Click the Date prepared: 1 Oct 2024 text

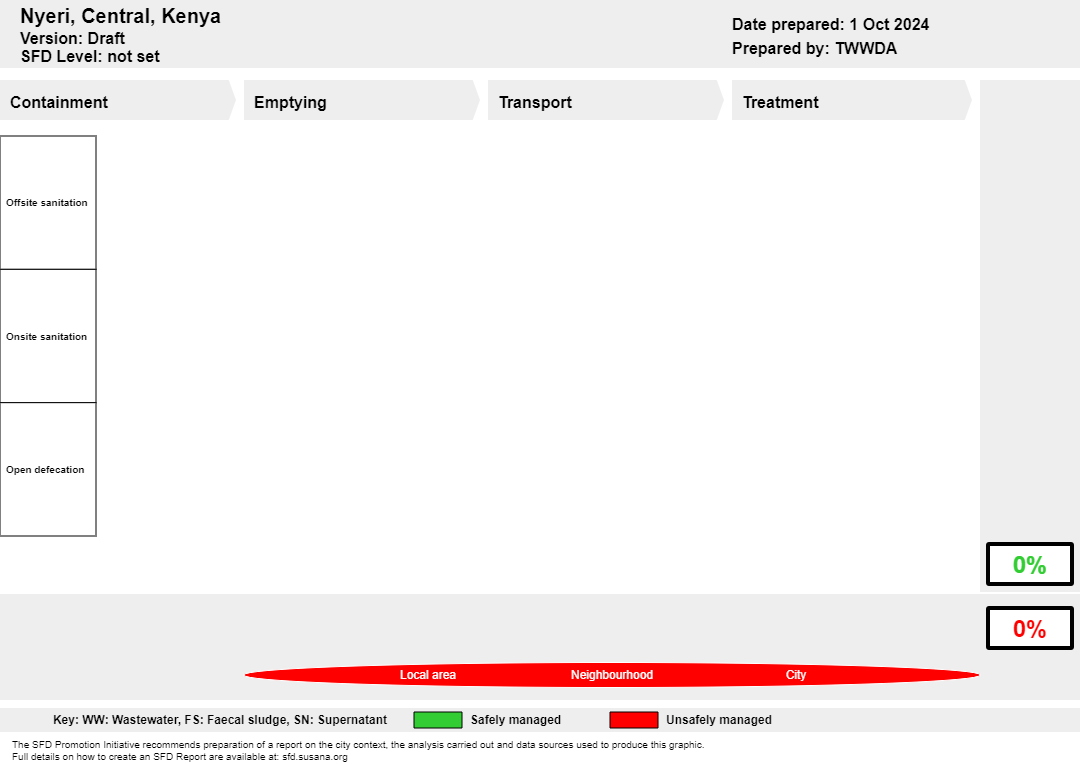point(830,24)
